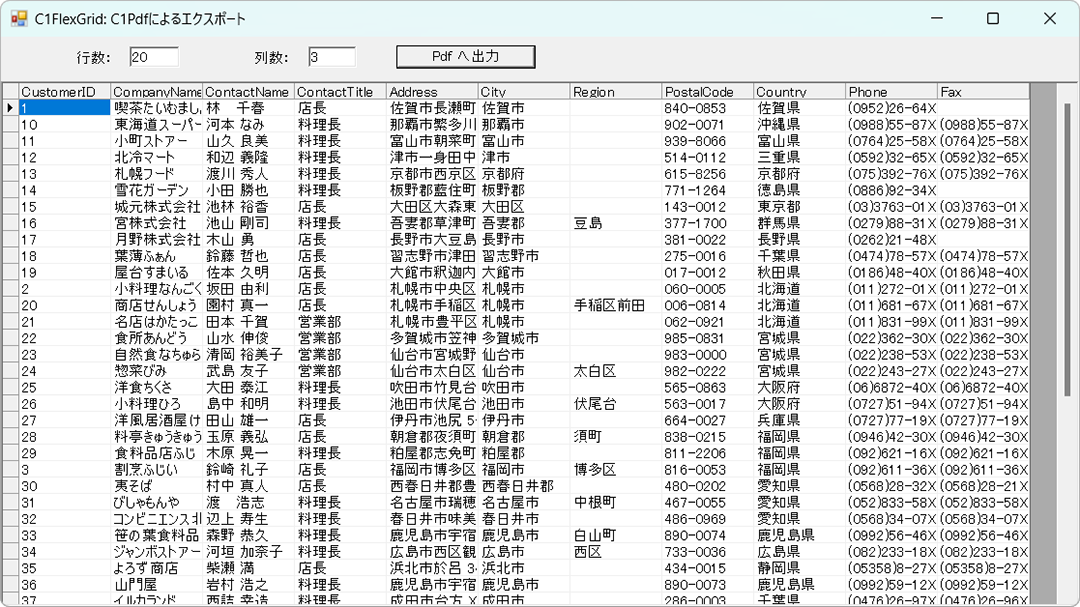Click the Fax column header

(984, 92)
